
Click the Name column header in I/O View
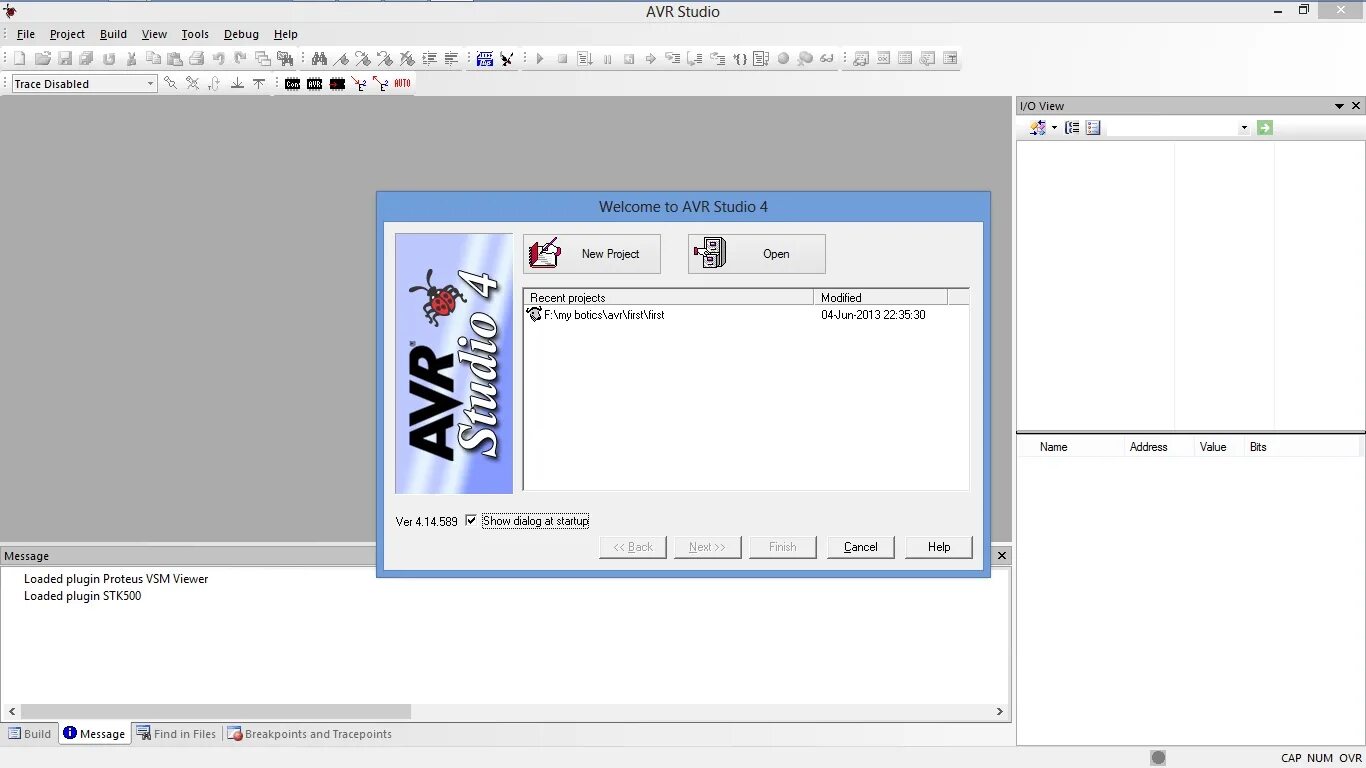[x=1071, y=447]
